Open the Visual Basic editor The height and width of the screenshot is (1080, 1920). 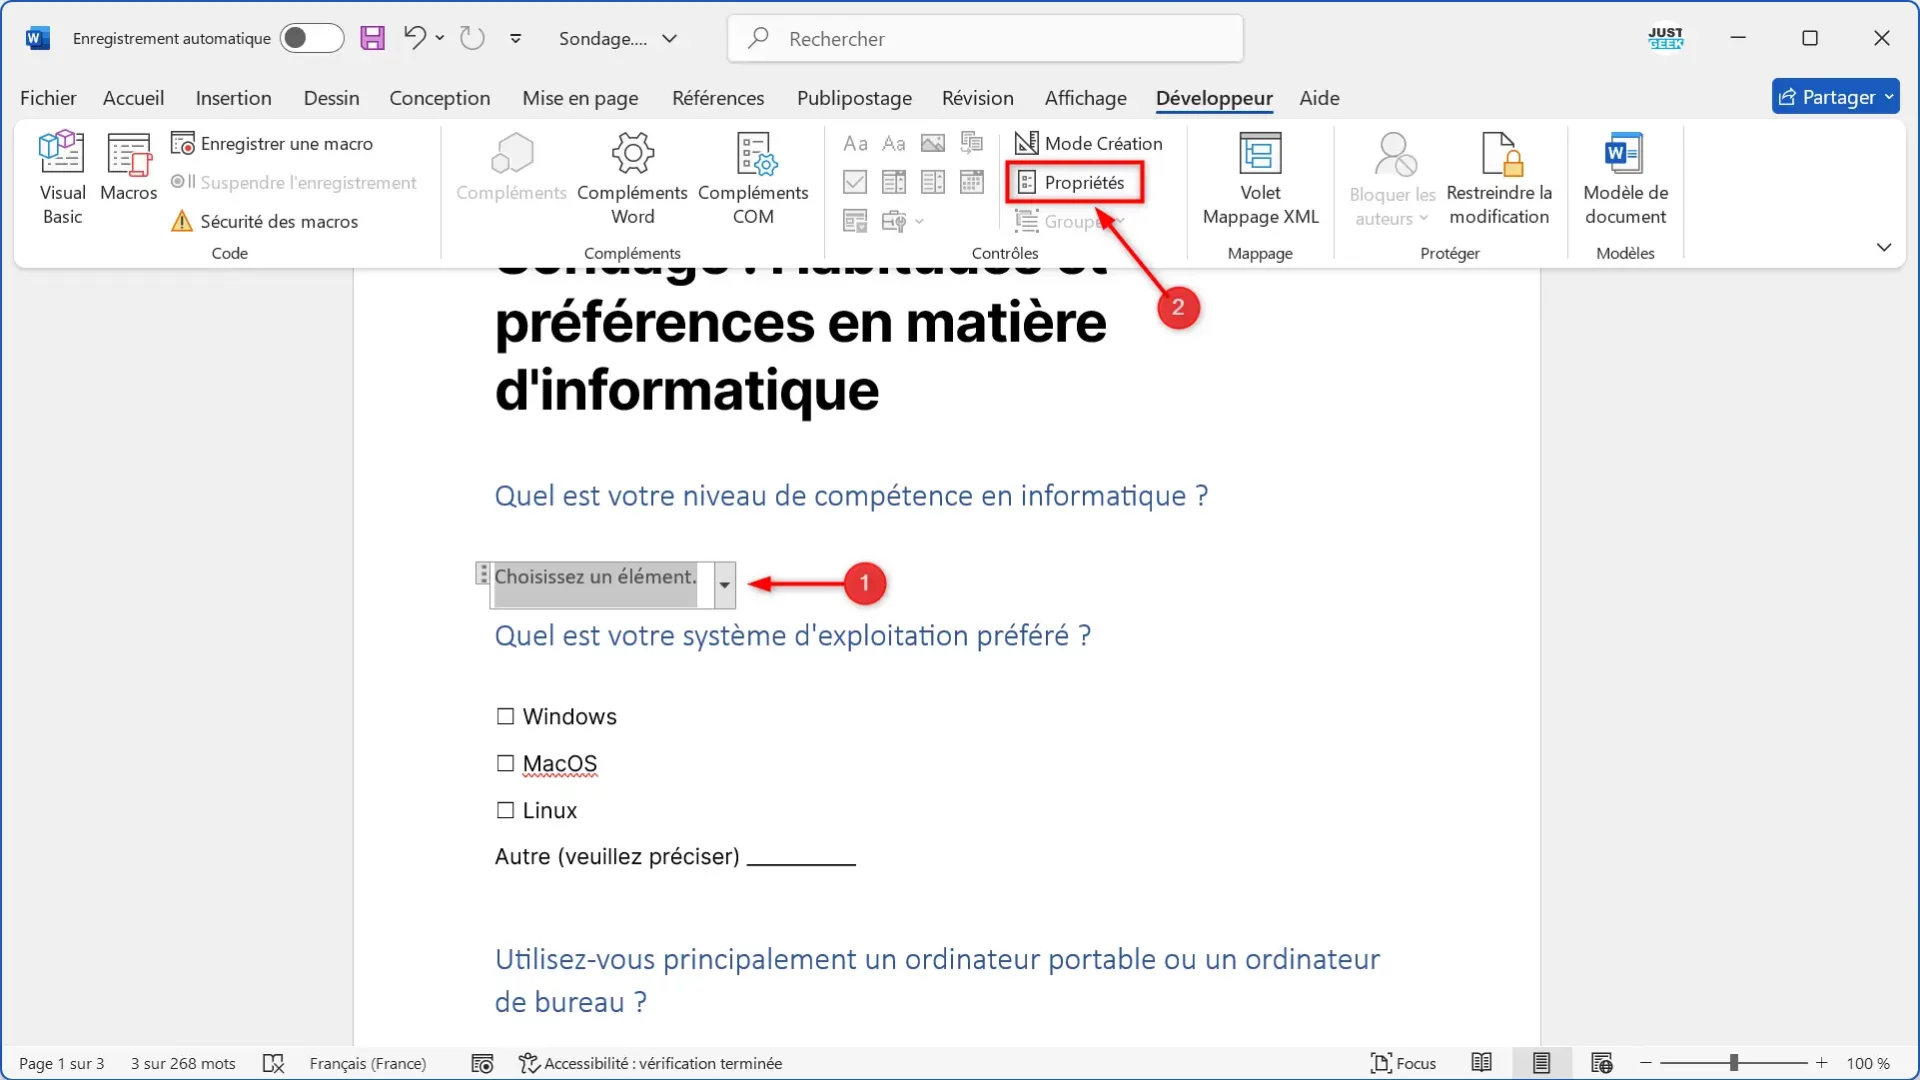coord(62,178)
